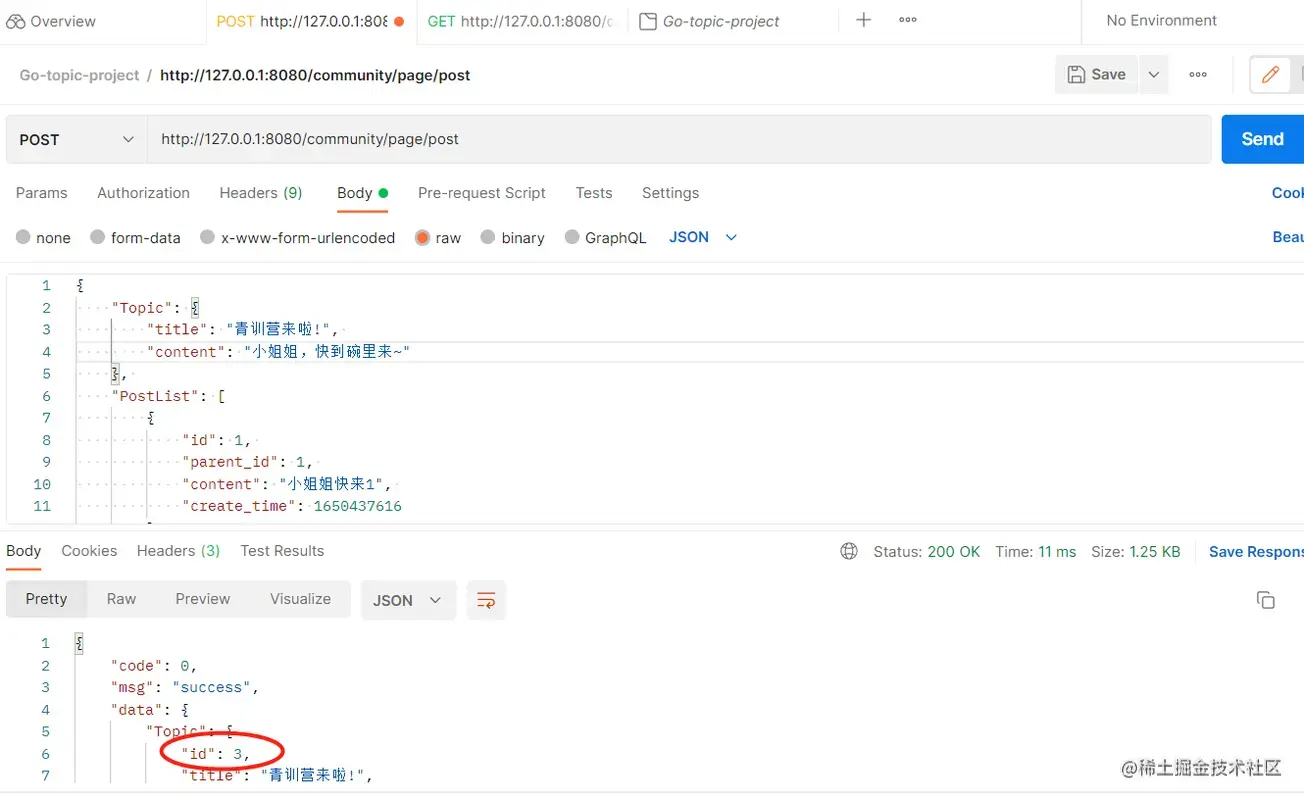Switch response view to Pretty
This screenshot has width=1304, height=800.
46,599
